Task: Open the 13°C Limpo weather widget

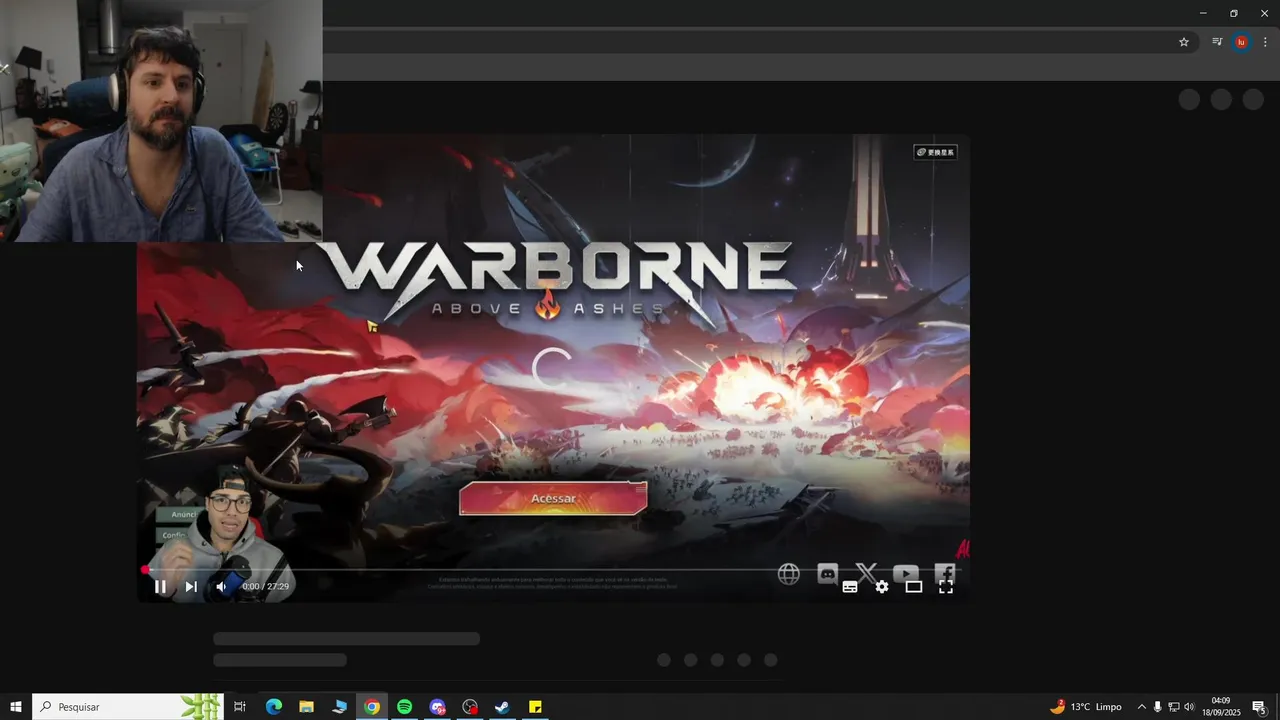Action: [x=1086, y=707]
